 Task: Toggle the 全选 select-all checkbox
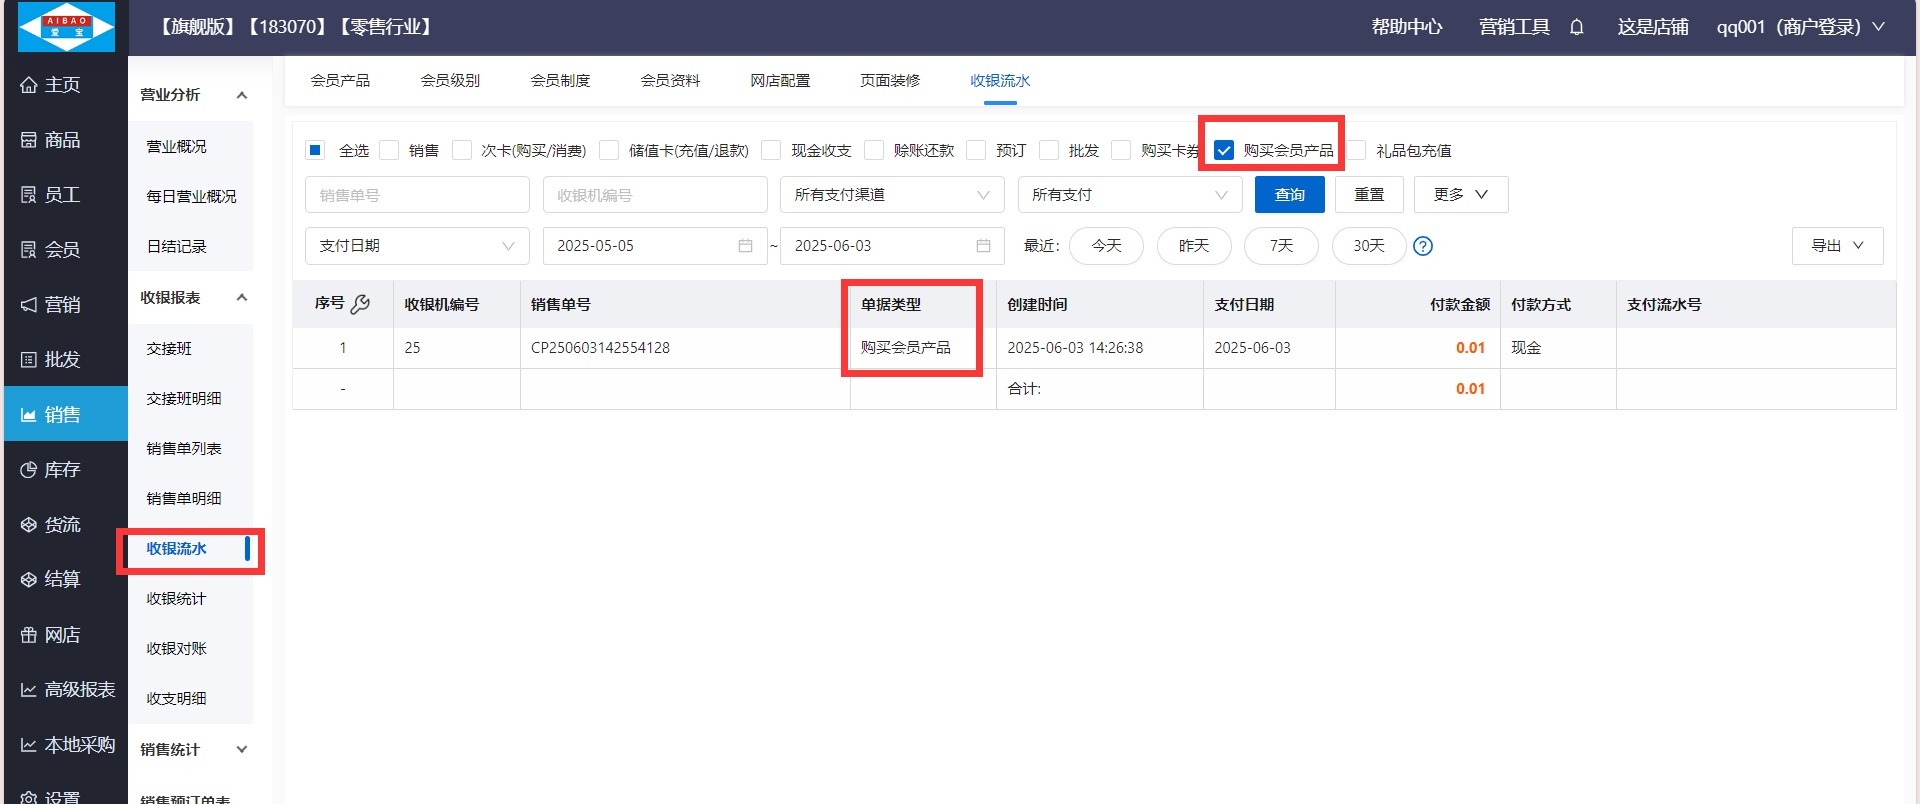click(x=315, y=150)
